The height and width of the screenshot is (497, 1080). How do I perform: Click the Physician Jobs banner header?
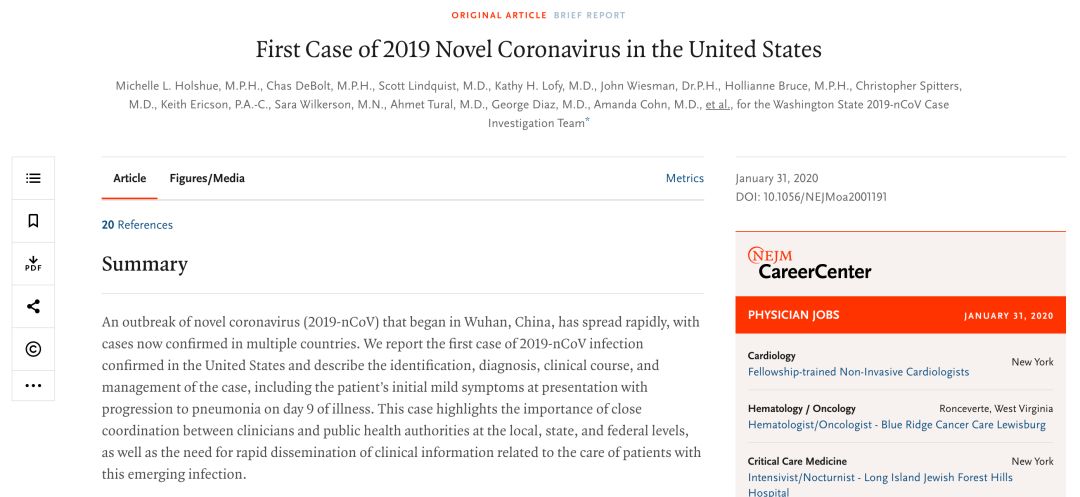pyautogui.click(x=793, y=315)
